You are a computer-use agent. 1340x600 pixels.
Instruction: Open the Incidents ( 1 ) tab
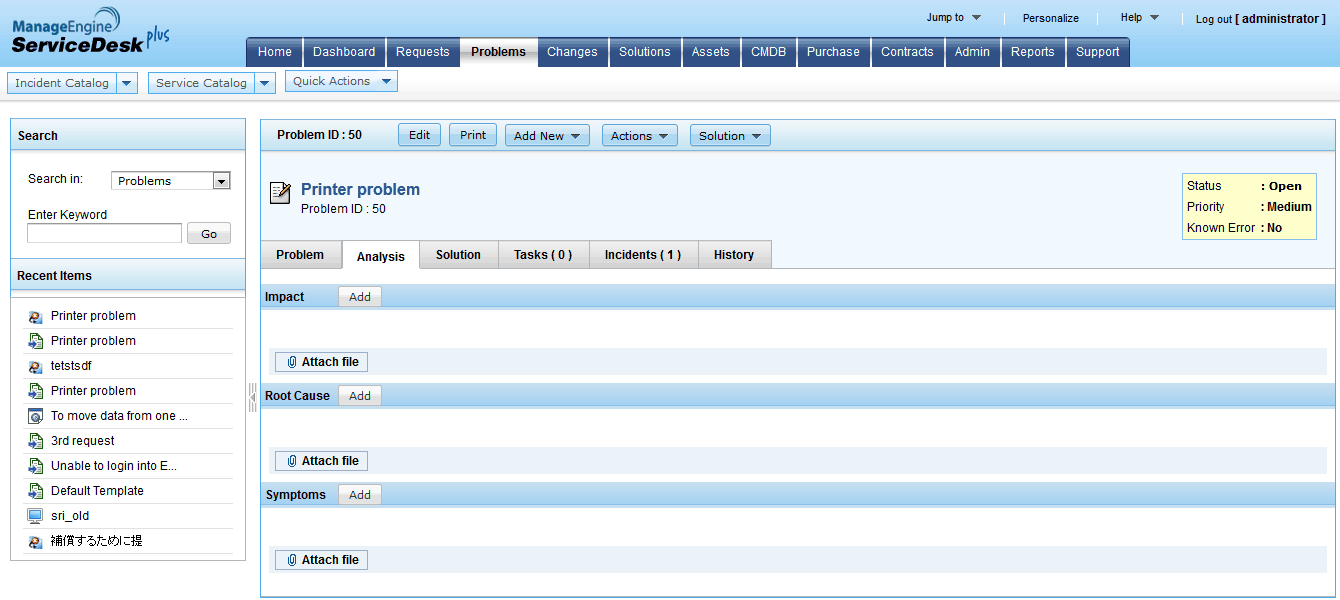pos(643,255)
